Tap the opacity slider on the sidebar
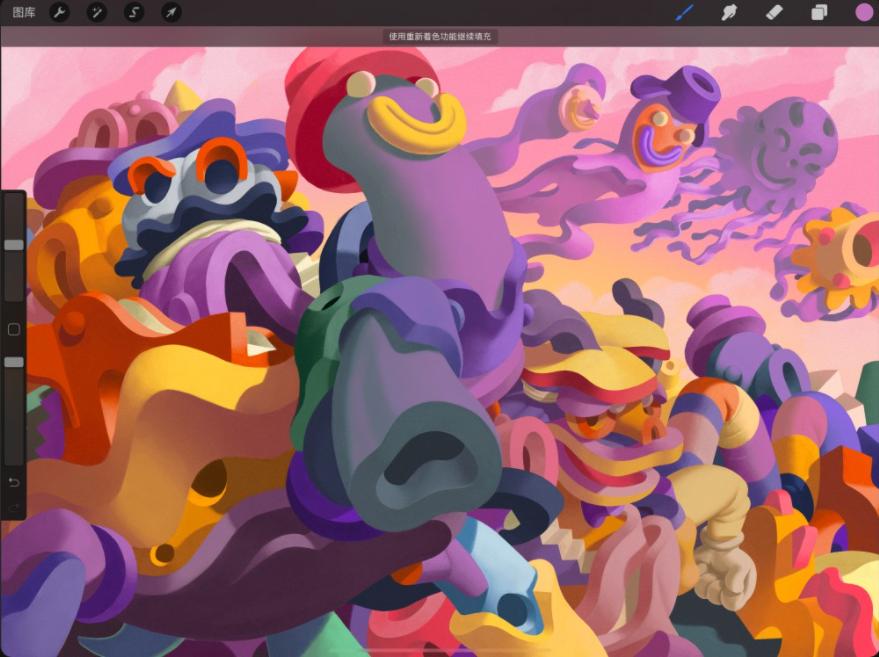 (x=12, y=360)
